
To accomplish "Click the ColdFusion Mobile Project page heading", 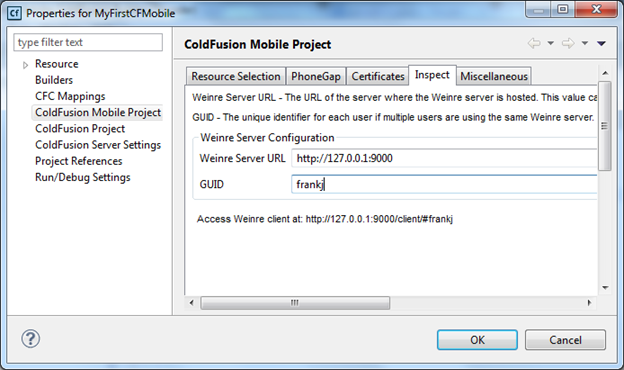I will click(x=257, y=44).
